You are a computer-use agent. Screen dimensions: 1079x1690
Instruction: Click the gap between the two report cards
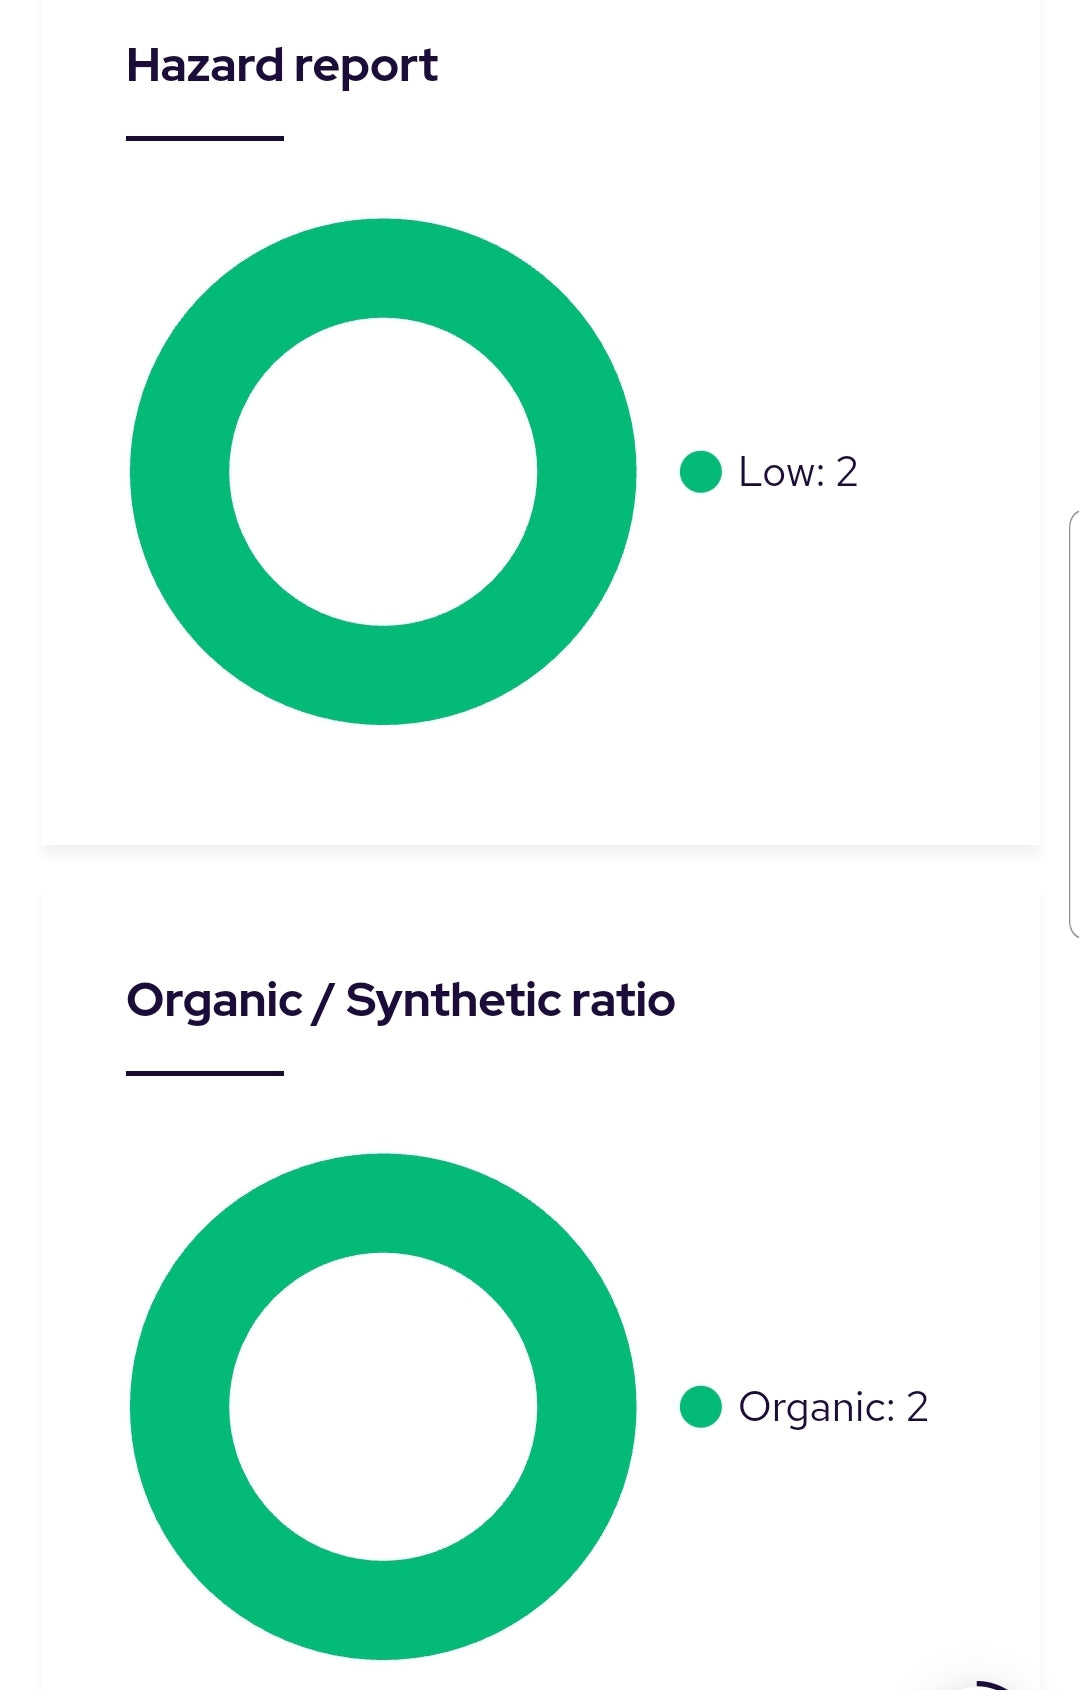[x=540, y=868]
